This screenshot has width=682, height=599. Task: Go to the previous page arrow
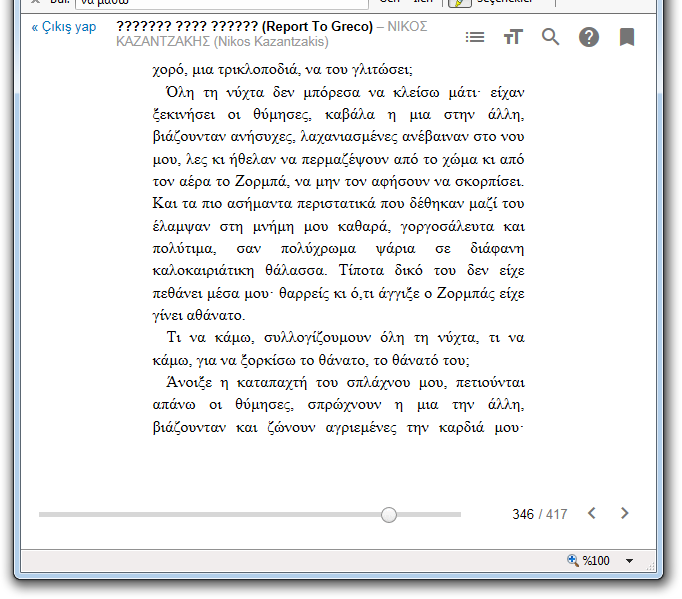[592, 514]
